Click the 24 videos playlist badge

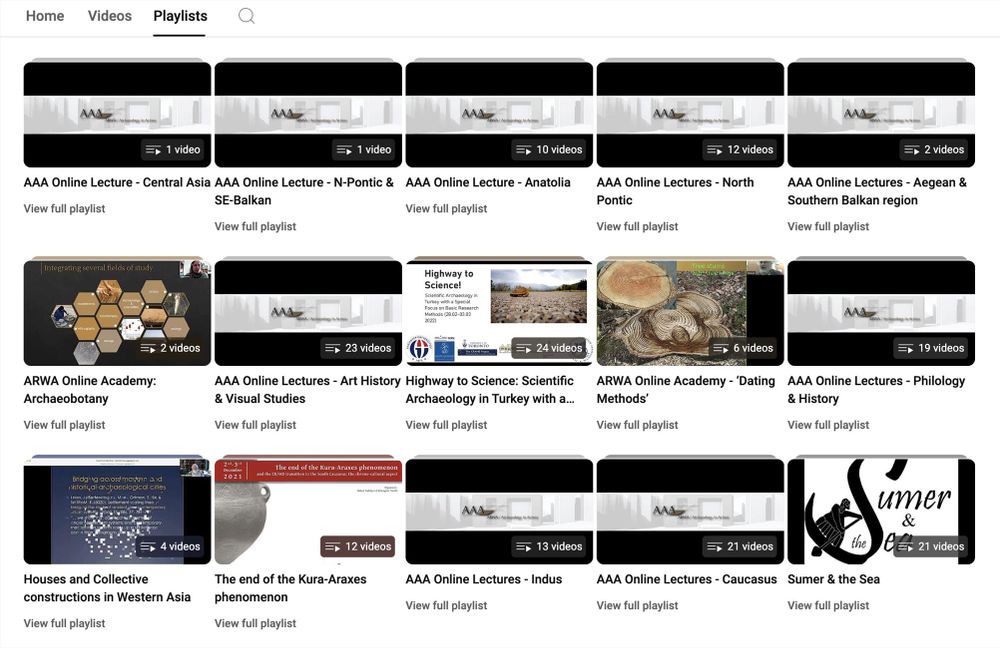(549, 348)
